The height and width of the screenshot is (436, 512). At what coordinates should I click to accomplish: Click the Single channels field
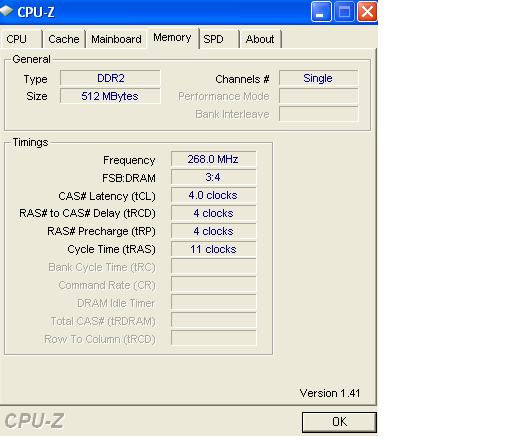(318, 78)
